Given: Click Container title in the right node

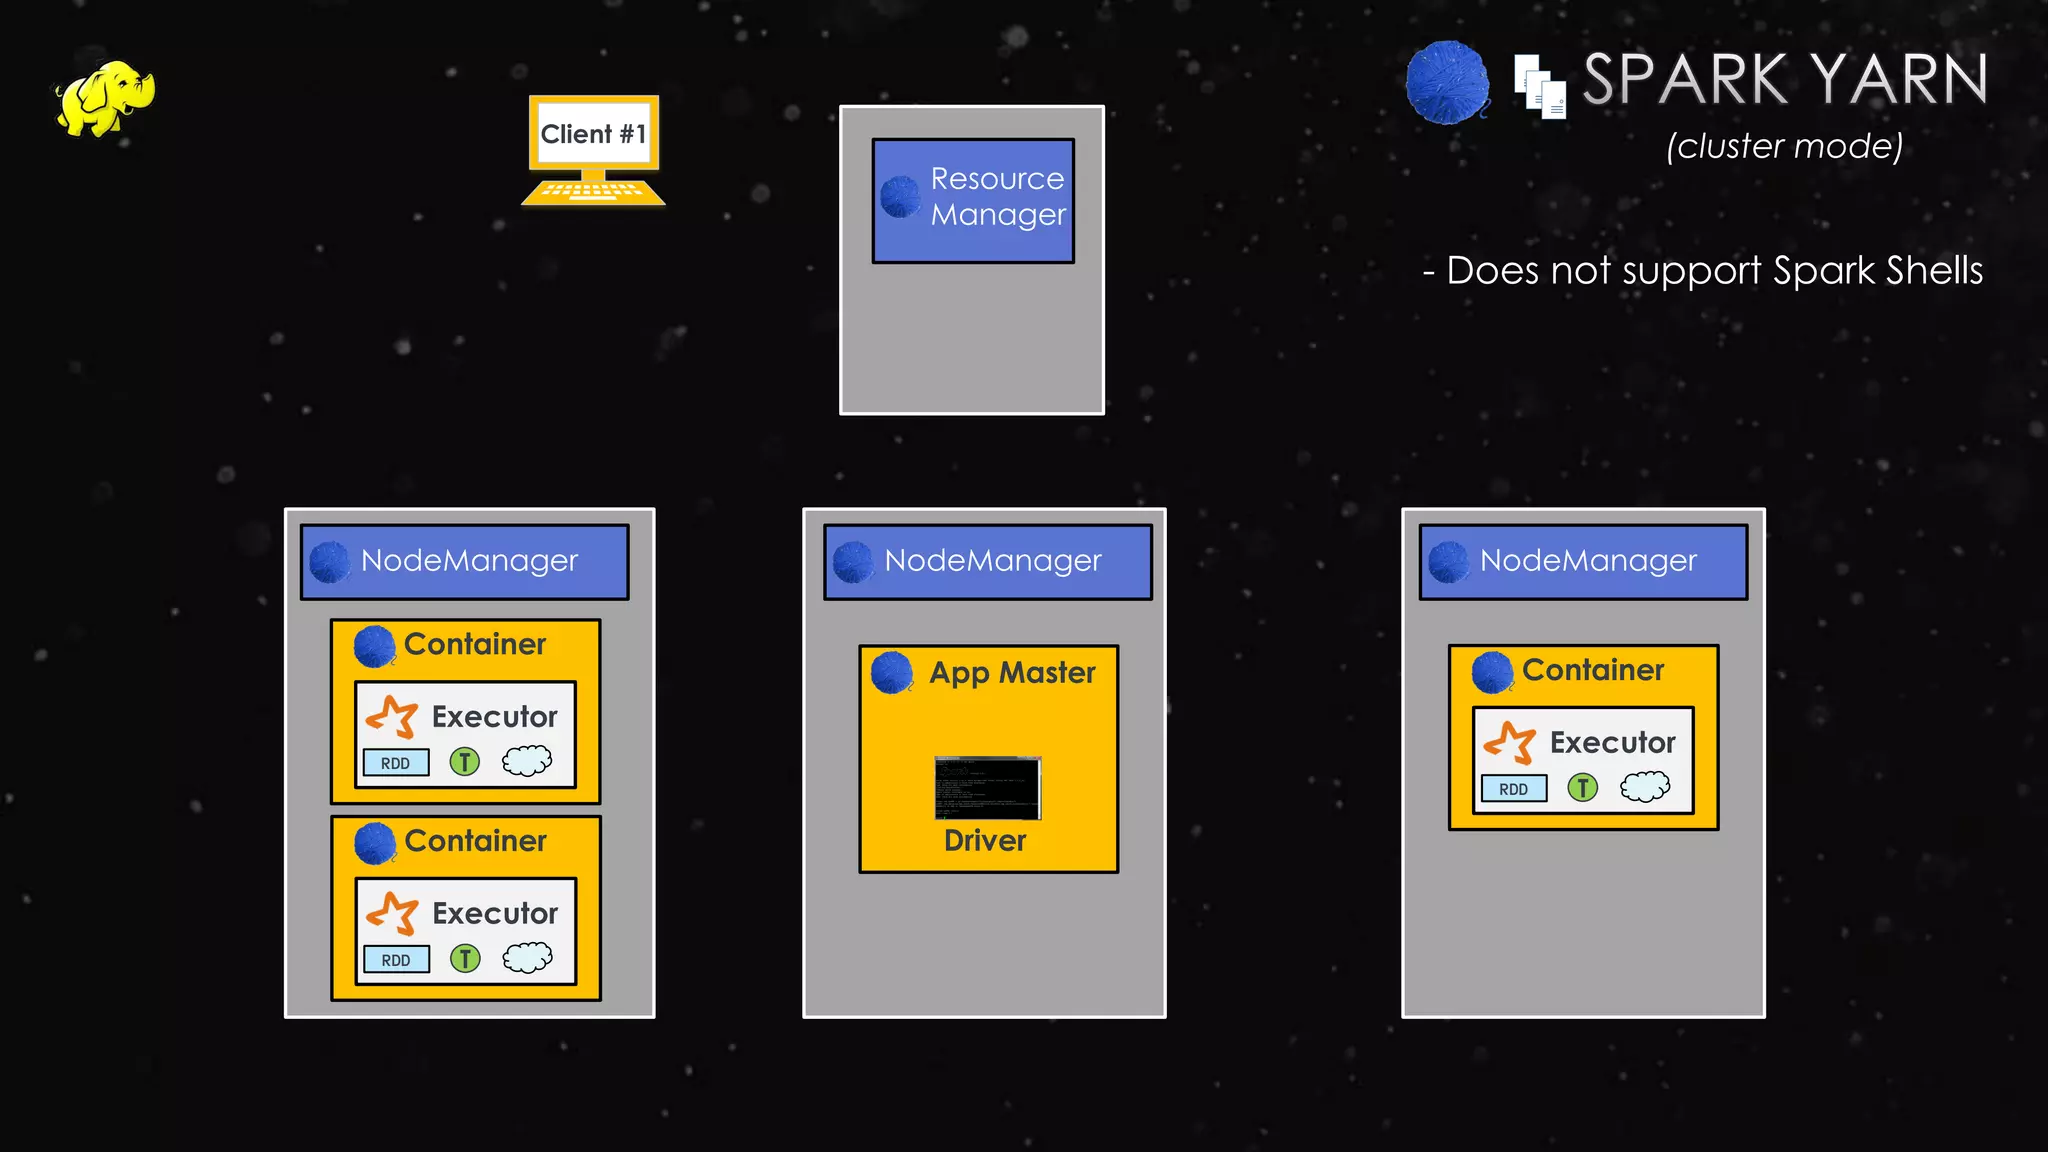Looking at the screenshot, I should (1593, 670).
